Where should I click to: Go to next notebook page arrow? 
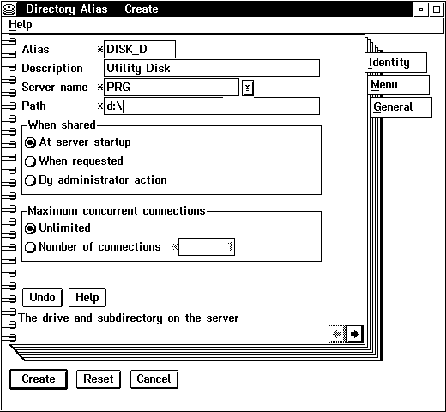355,333
